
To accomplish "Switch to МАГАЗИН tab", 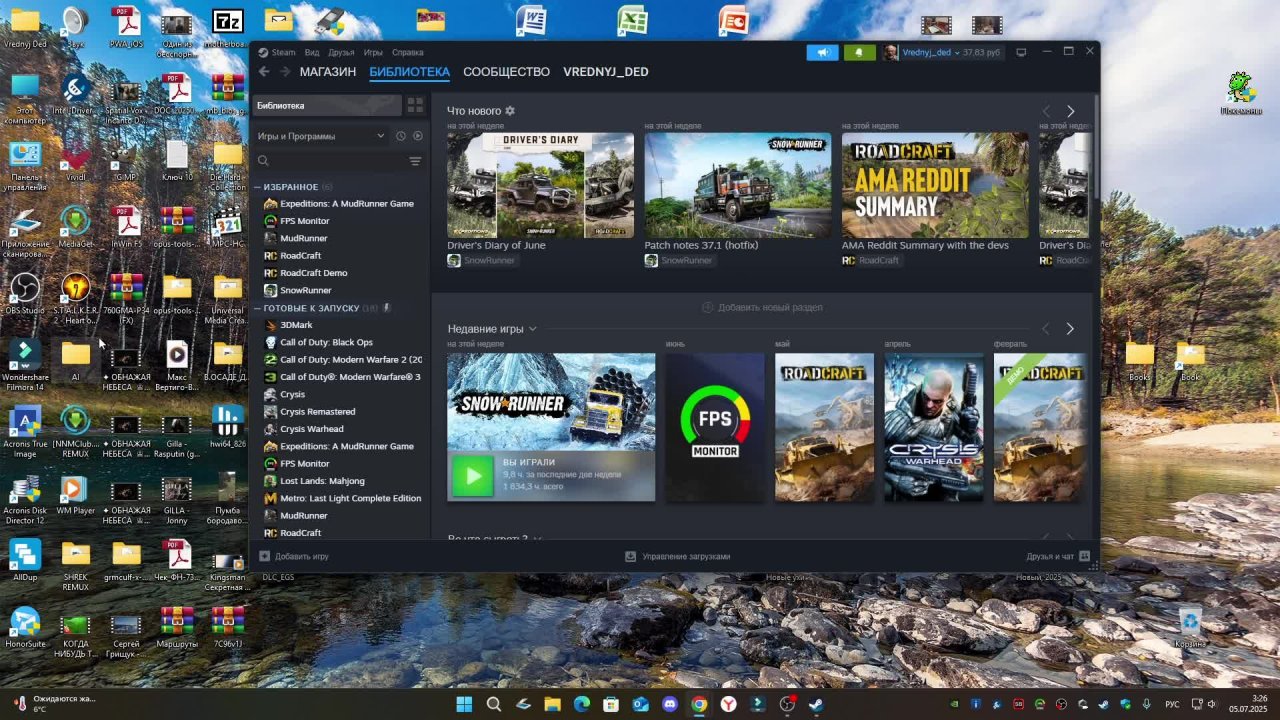I will tap(328, 72).
